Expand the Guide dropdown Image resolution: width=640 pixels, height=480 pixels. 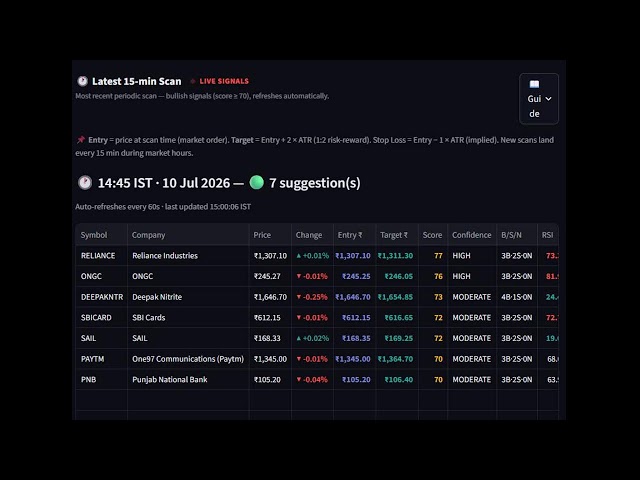[539, 99]
